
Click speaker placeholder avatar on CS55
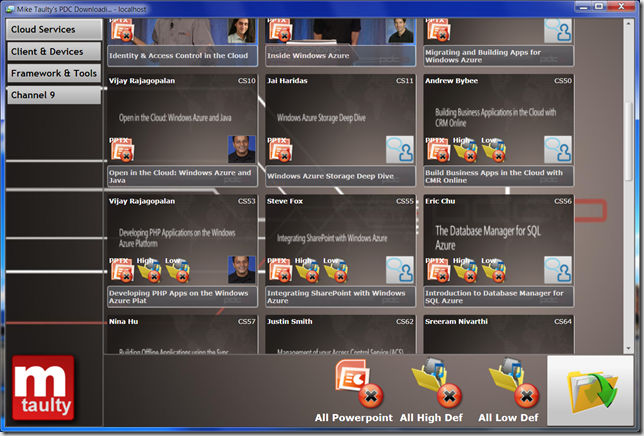400,270
